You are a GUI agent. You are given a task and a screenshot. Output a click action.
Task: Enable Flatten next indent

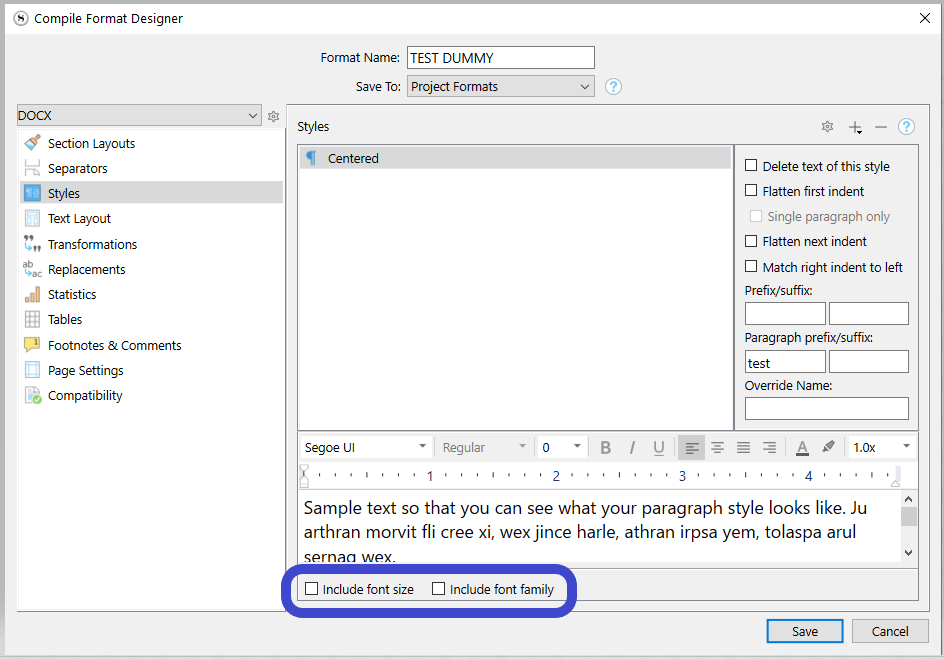[751, 241]
